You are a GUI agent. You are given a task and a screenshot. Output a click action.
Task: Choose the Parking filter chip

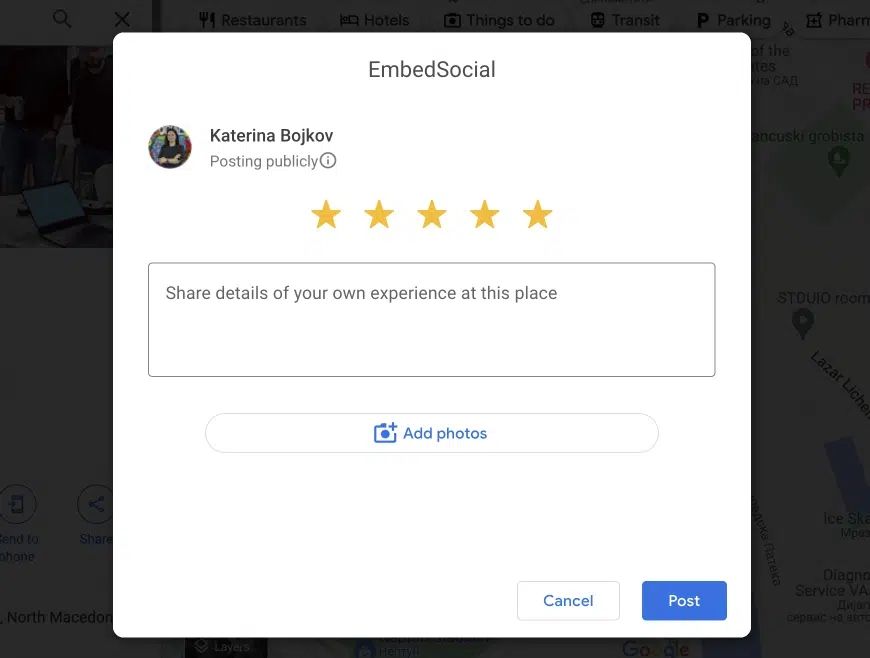click(734, 21)
